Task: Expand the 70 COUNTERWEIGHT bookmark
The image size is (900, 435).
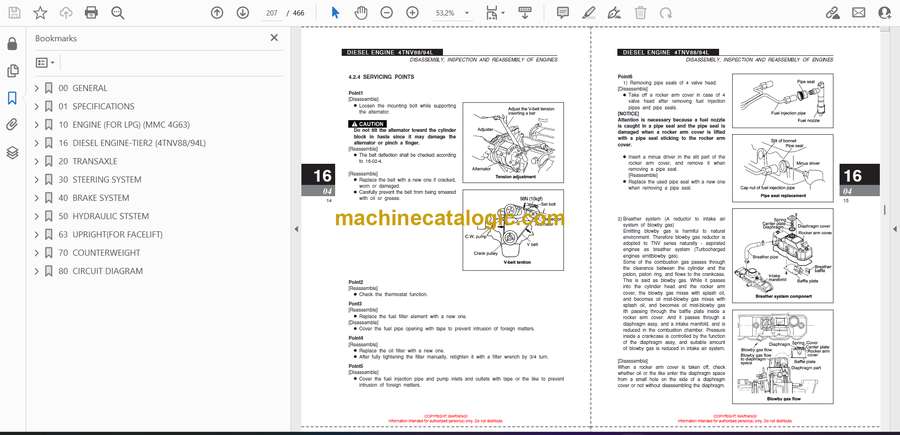Action: coord(37,253)
